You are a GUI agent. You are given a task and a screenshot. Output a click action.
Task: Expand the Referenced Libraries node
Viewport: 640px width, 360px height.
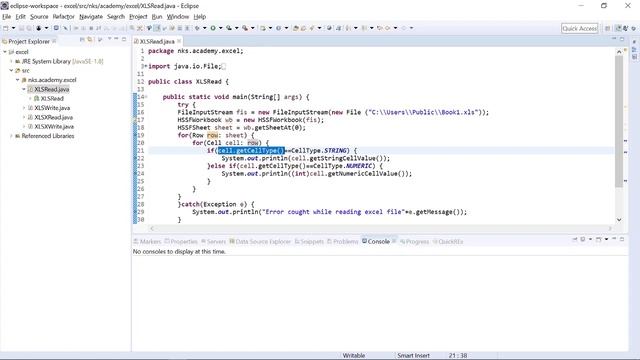tap(11, 136)
